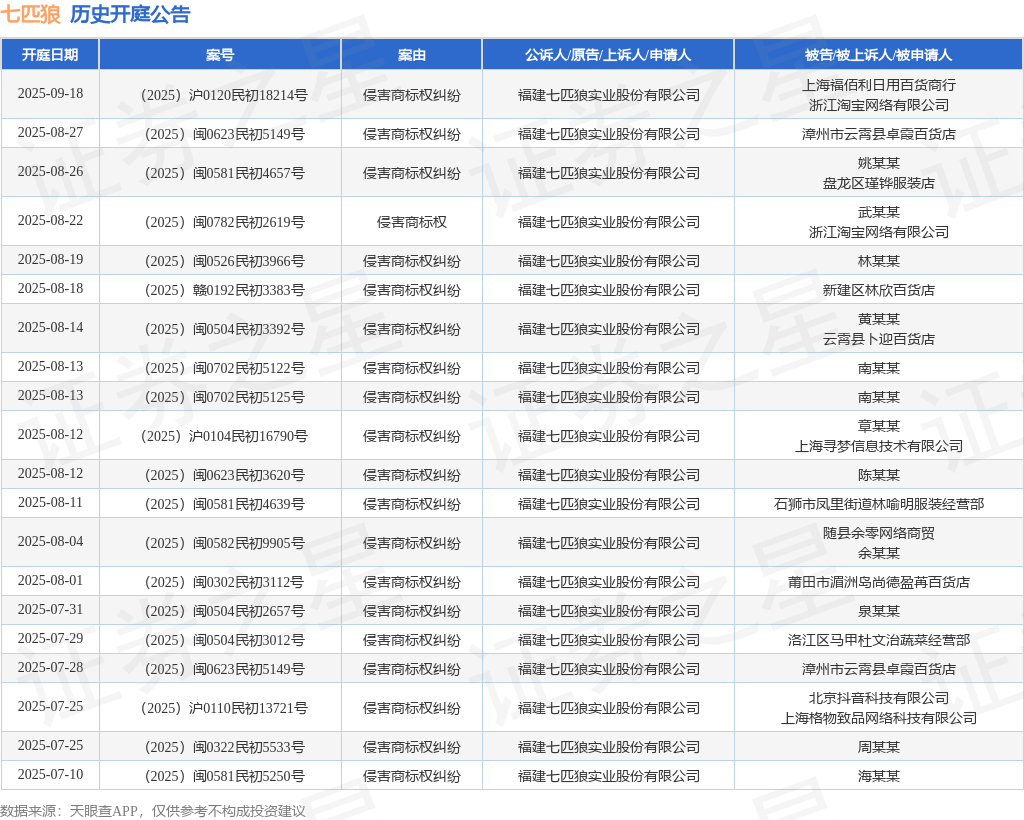Select the date 2025-08-14
Image resolution: width=1024 pixels, height=820 pixels.
click(x=50, y=327)
